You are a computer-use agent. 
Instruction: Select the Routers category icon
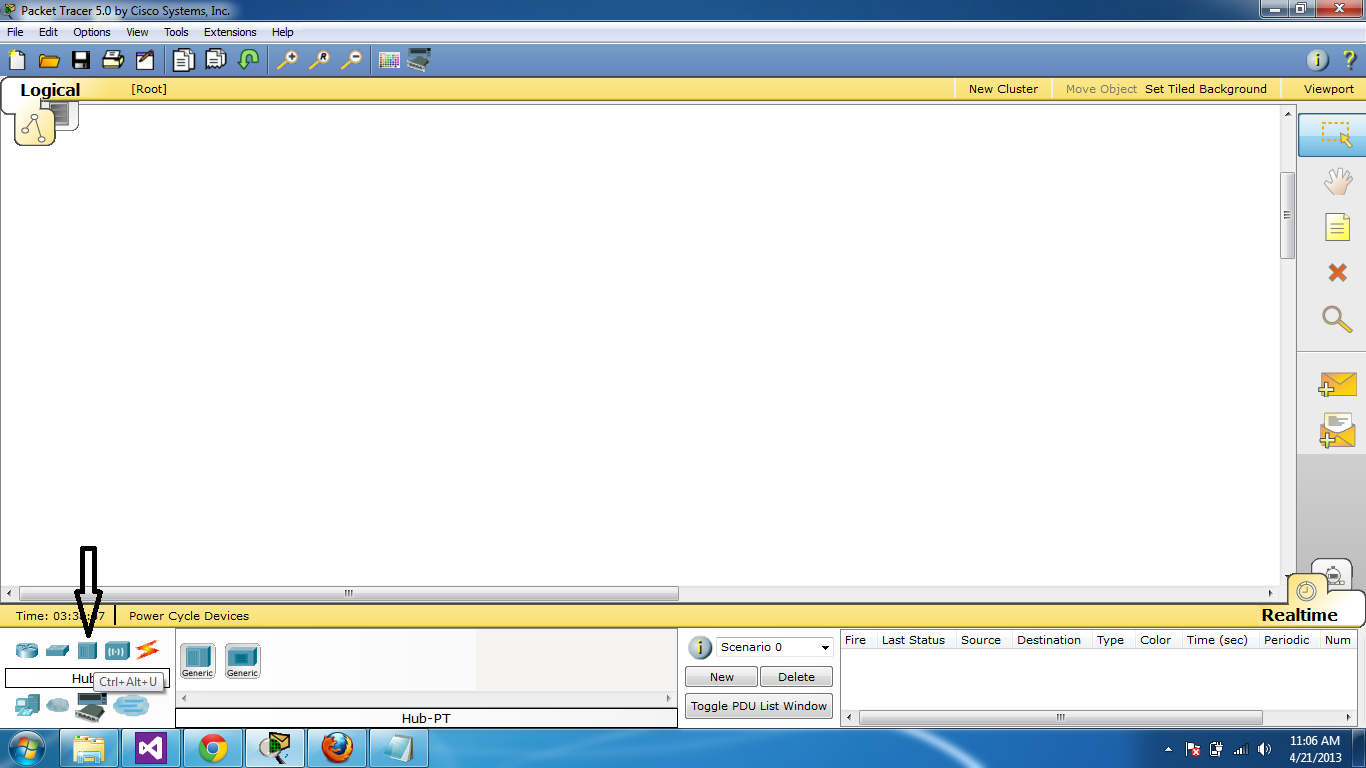click(x=26, y=649)
